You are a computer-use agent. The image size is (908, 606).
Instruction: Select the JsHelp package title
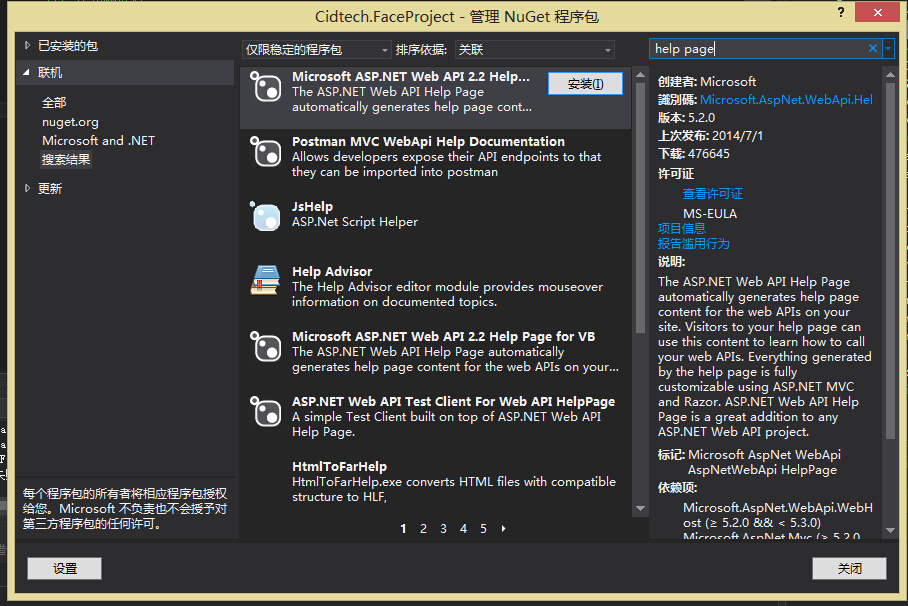(x=312, y=206)
